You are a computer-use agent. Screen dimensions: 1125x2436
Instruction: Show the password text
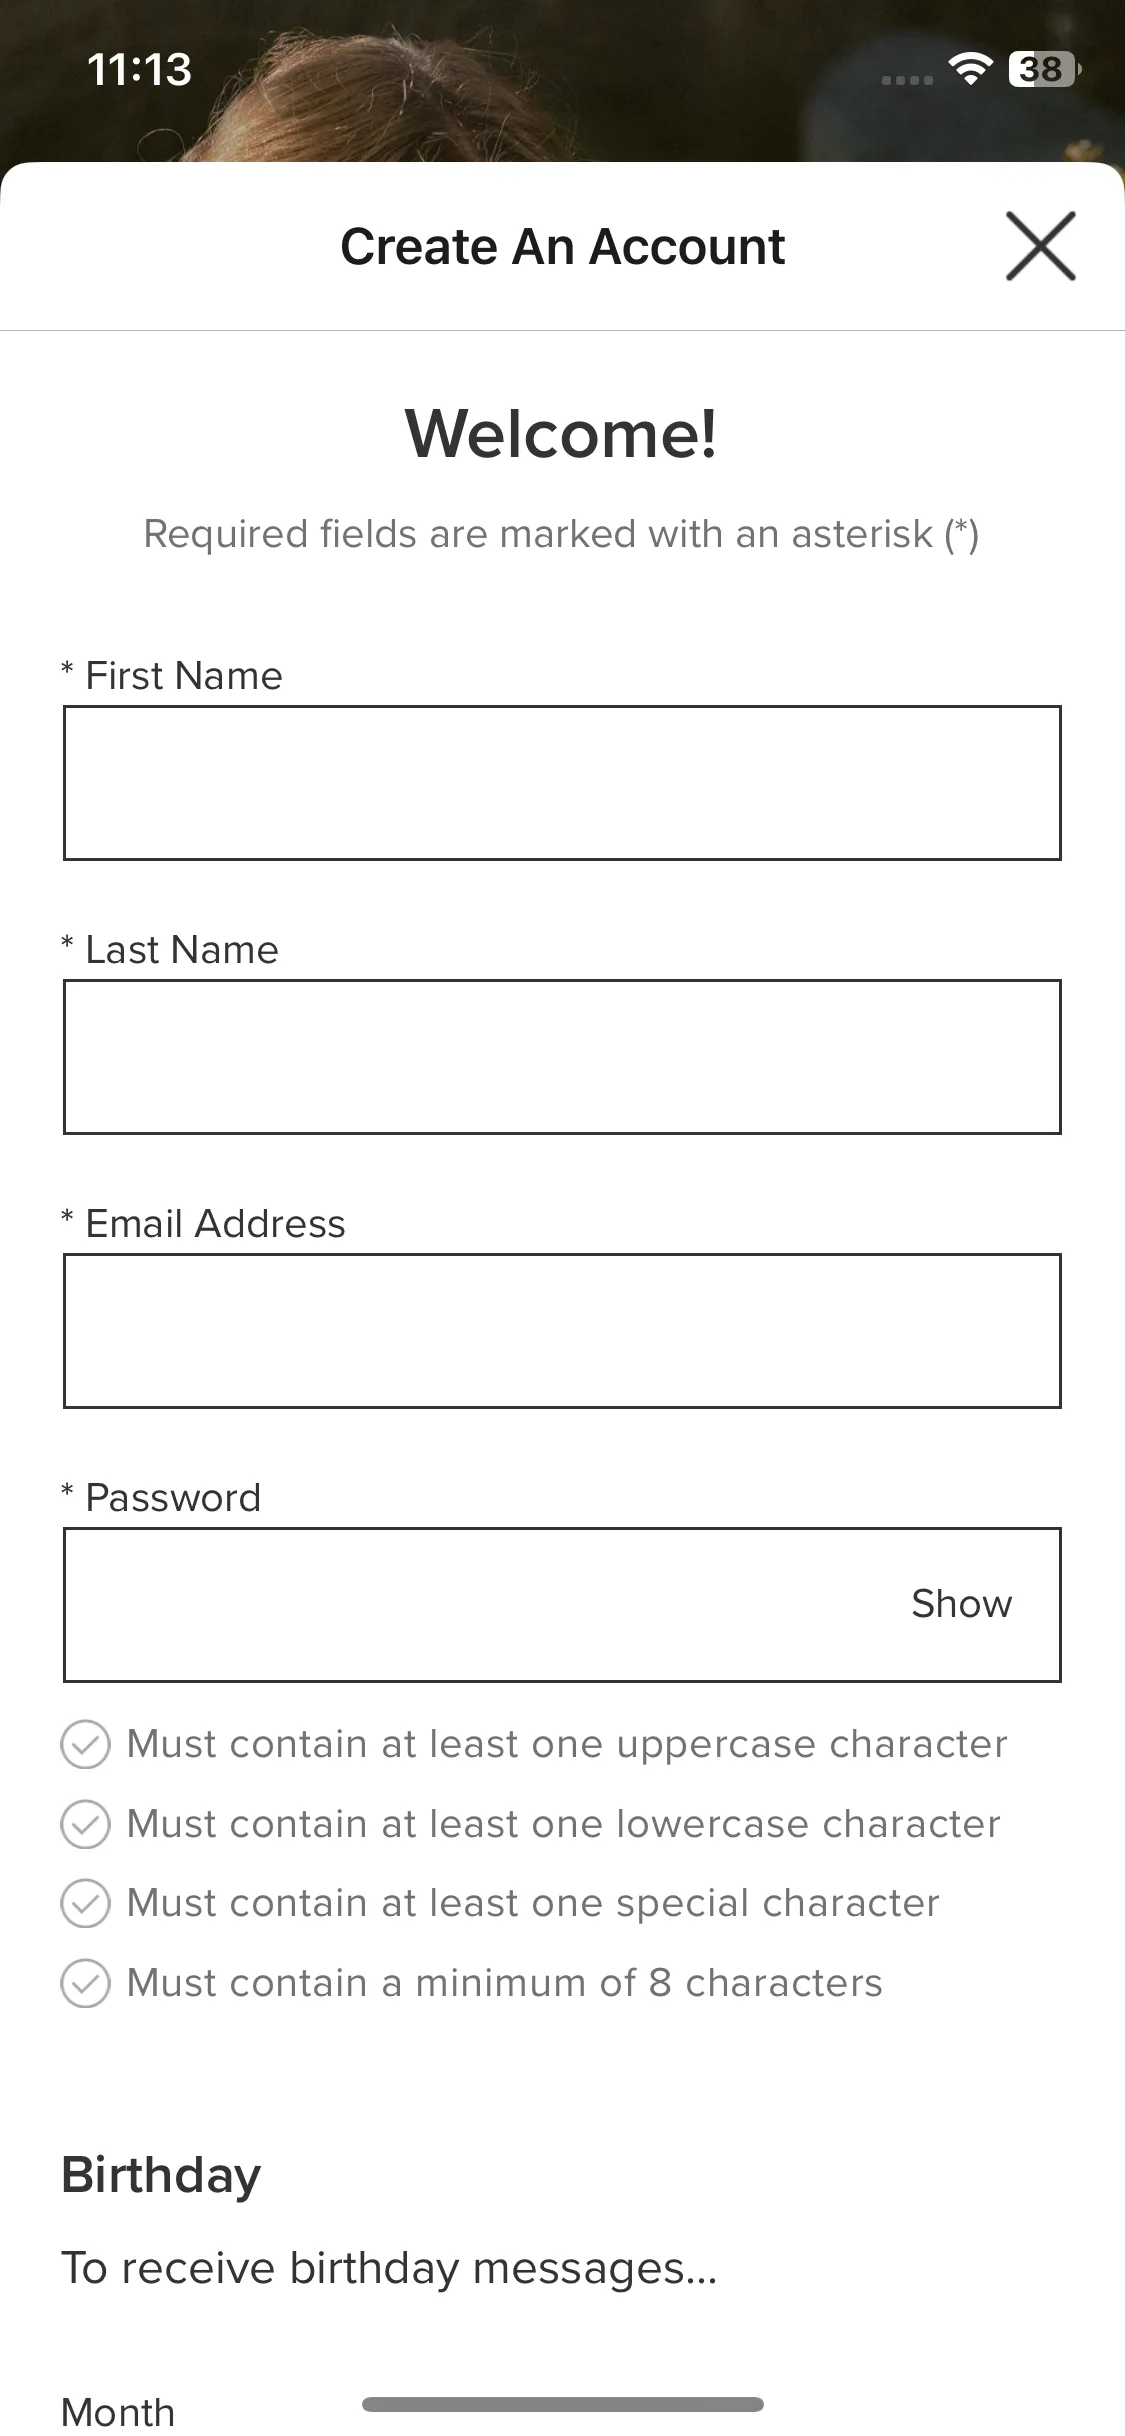(961, 1604)
